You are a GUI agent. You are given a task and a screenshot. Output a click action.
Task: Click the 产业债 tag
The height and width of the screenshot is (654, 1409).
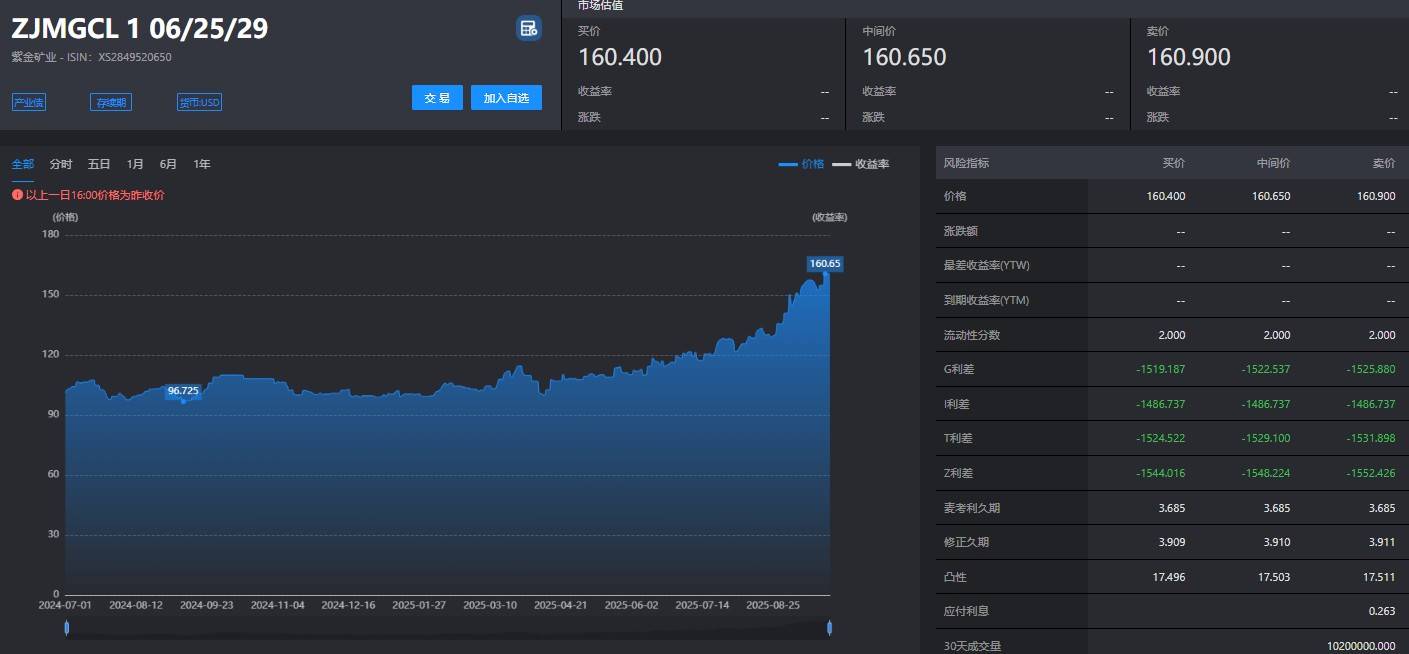(x=28, y=101)
